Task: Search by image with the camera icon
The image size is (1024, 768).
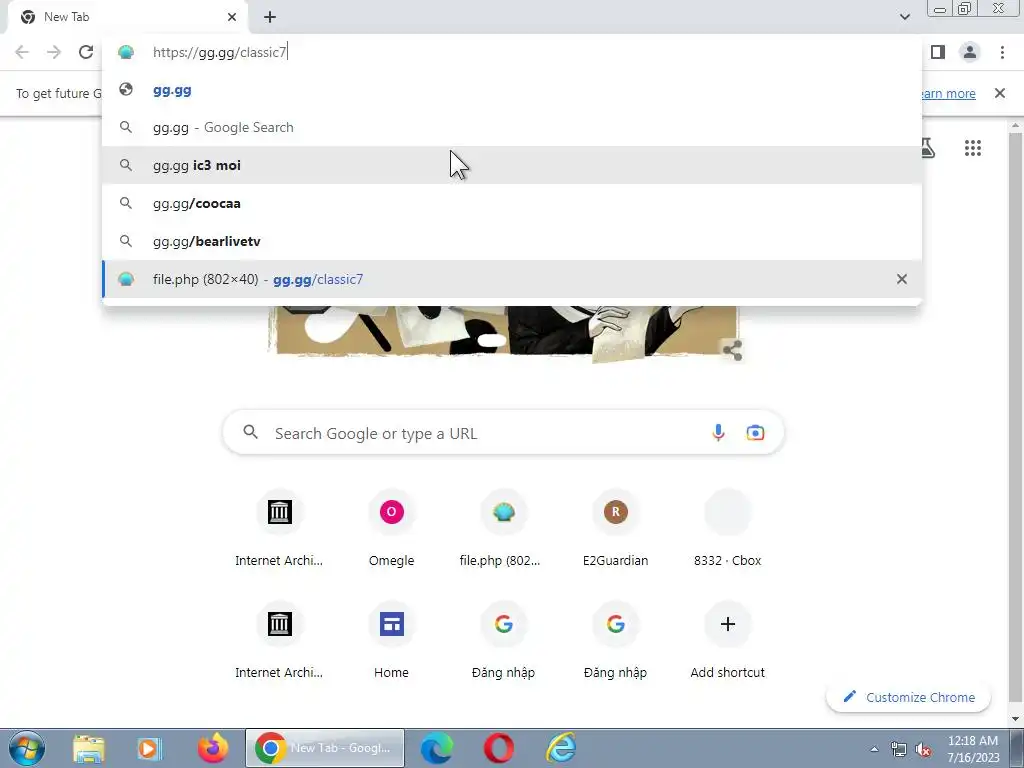Action: point(755,432)
